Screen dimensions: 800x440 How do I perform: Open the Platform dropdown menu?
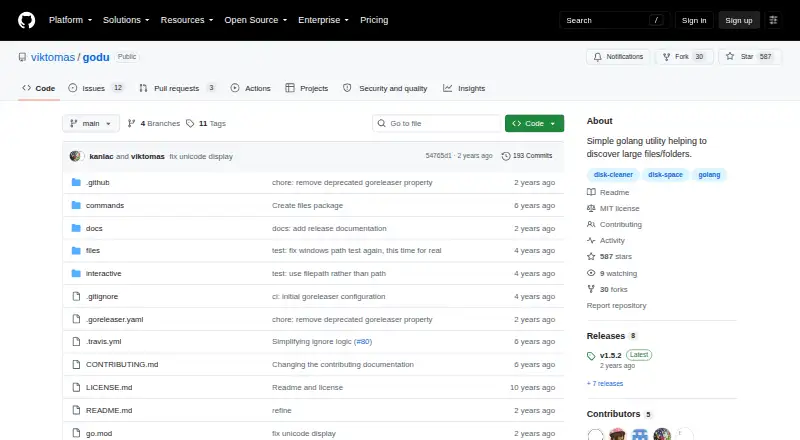(x=70, y=20)
